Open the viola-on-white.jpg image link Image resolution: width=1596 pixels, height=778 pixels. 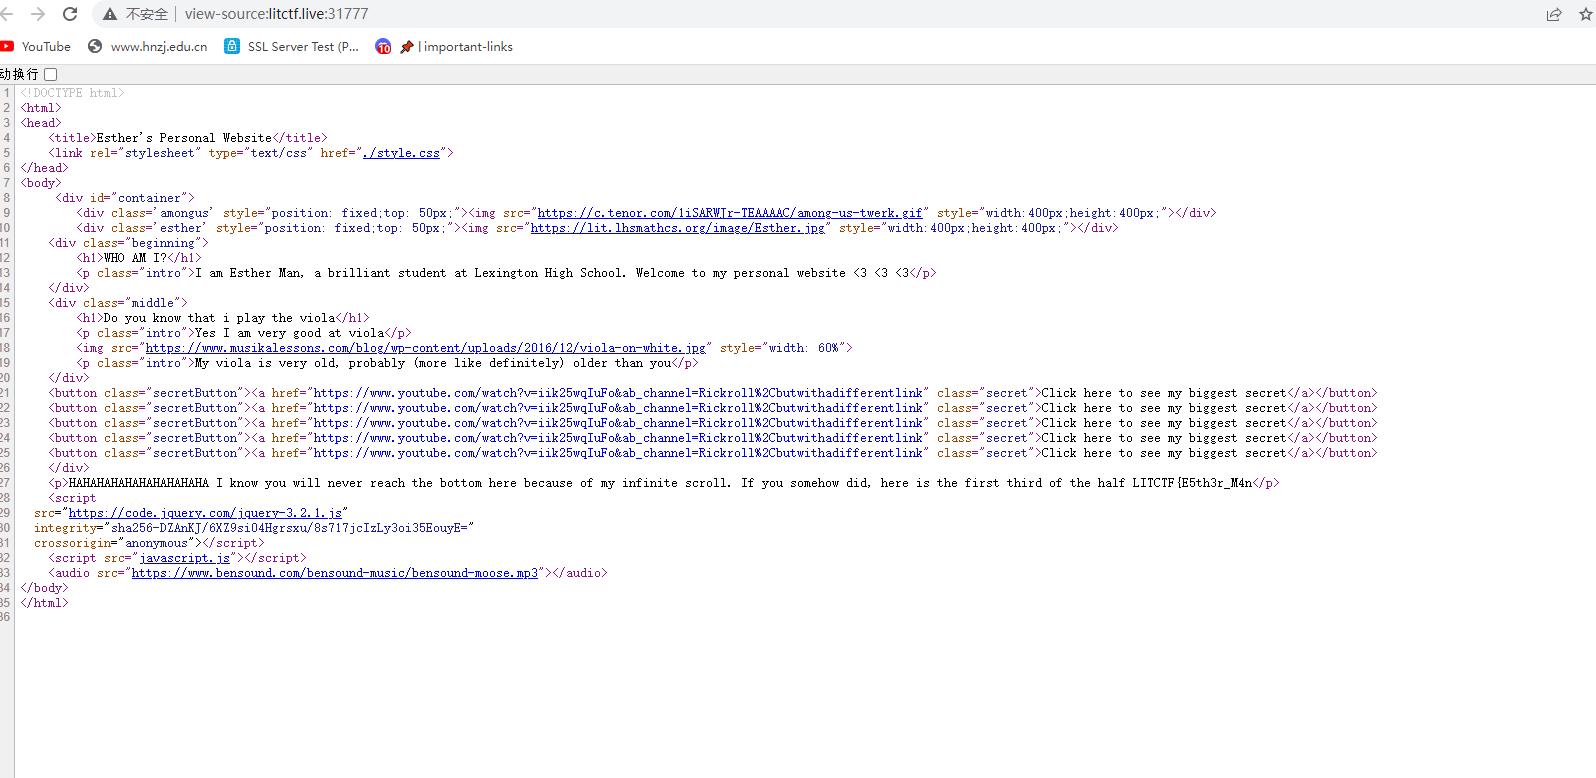pyautogui.click(x=425, y=348)
